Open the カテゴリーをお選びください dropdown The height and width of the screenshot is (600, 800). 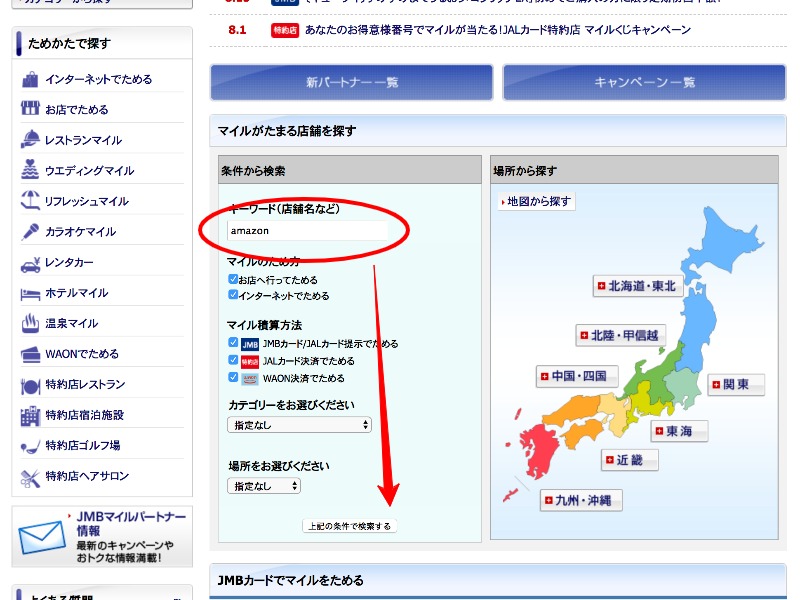[x=299, y=424]
